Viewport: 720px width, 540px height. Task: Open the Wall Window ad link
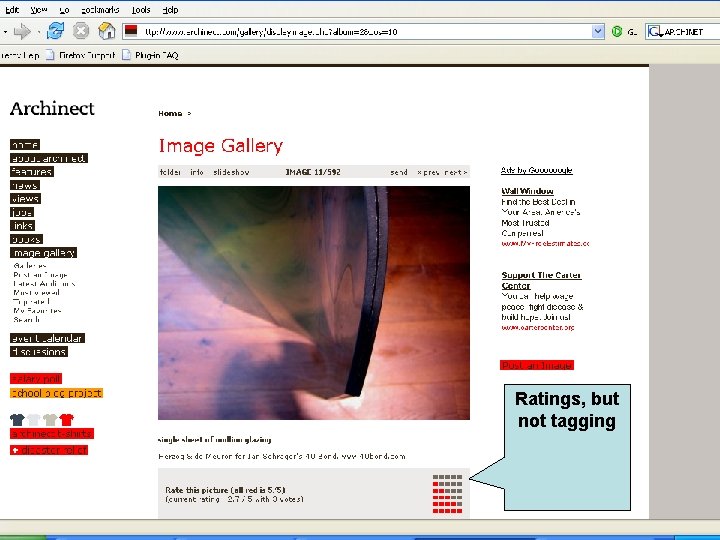click(527, 191)
